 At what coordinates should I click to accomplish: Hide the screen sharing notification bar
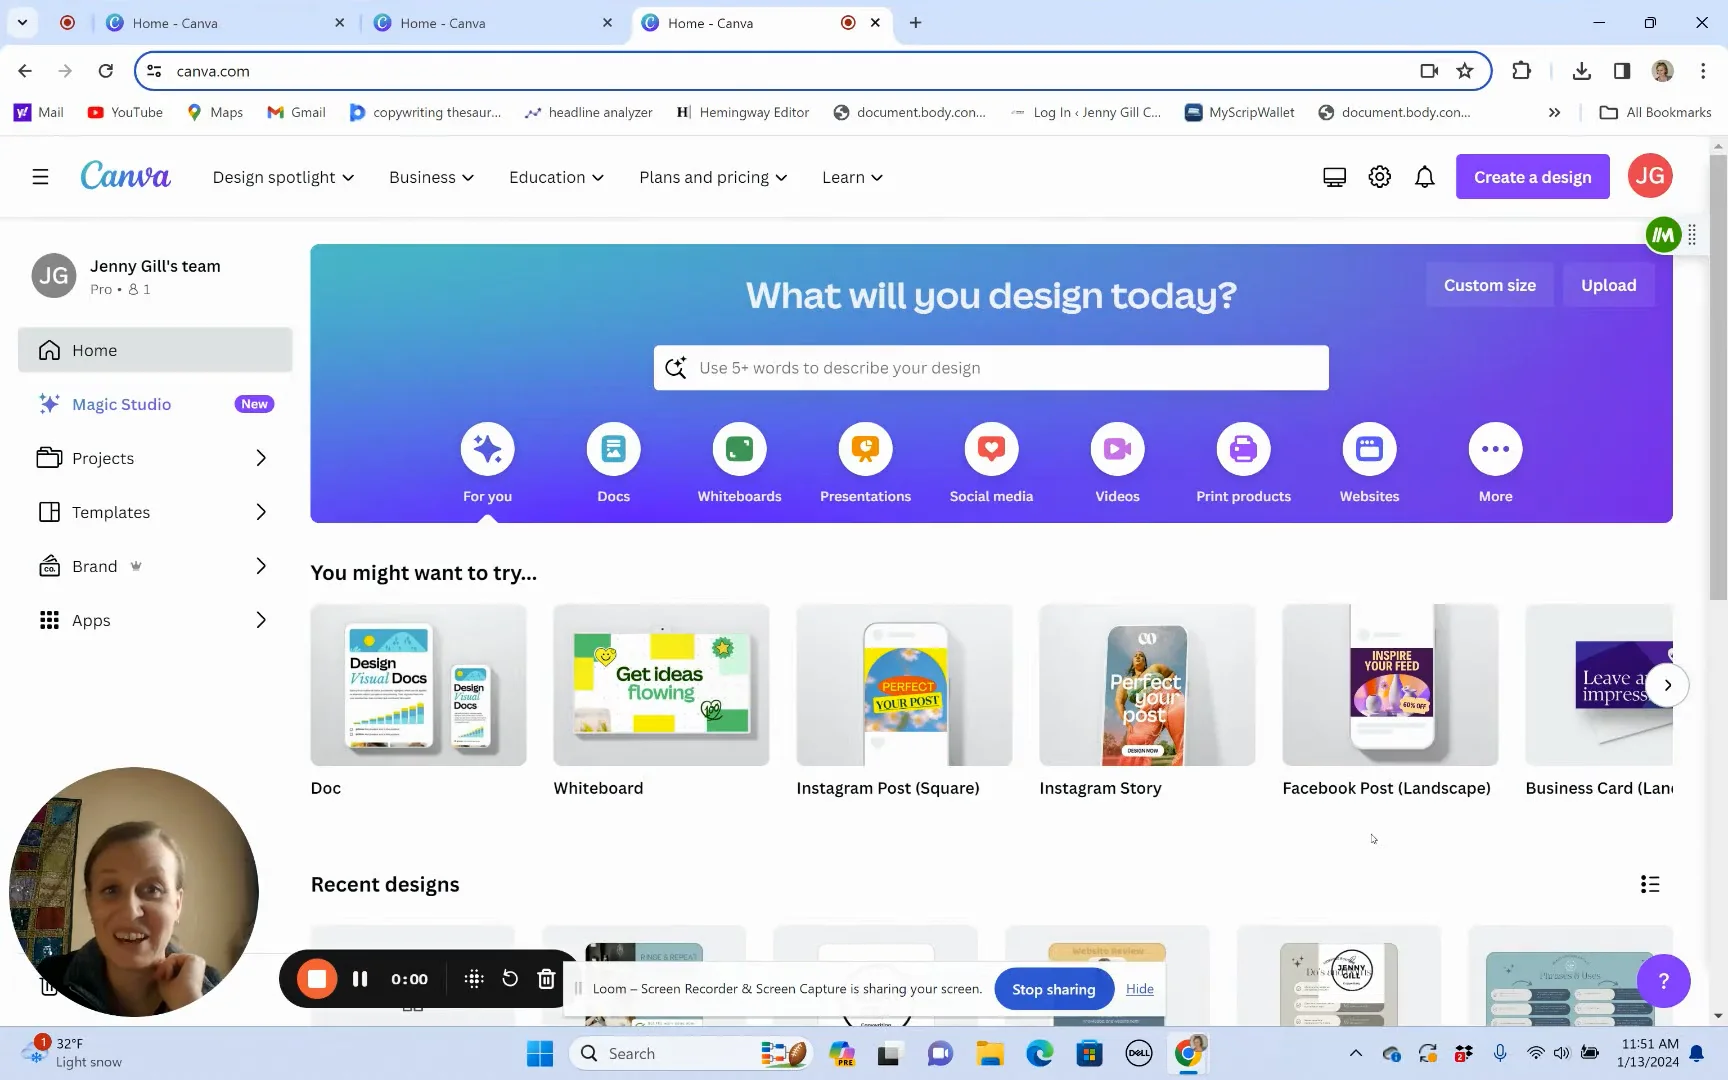coord(1139,989)
